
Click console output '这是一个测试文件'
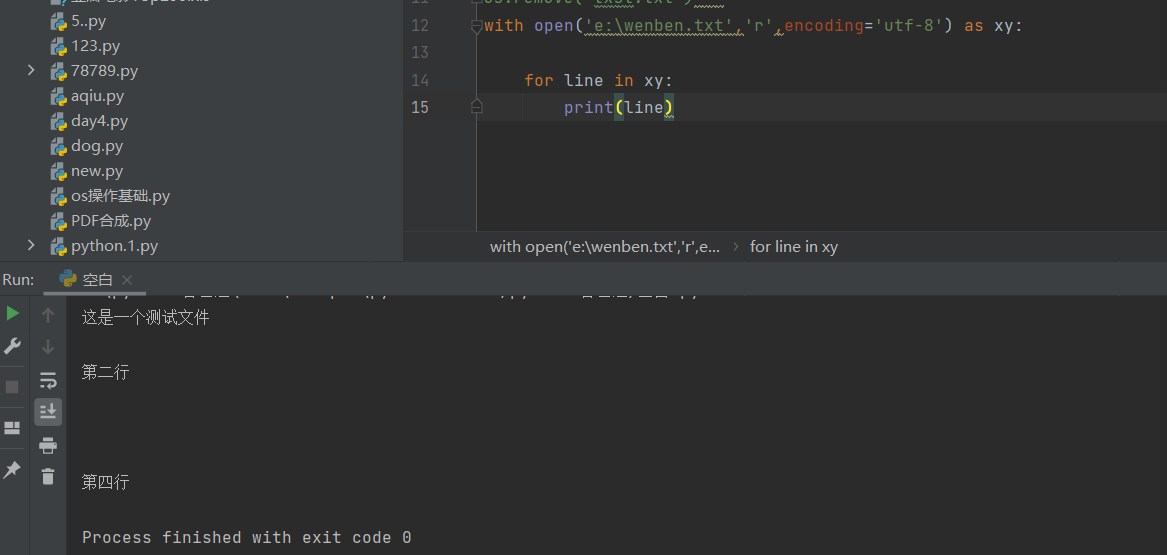pyautogui.click(x=145, y=318)
